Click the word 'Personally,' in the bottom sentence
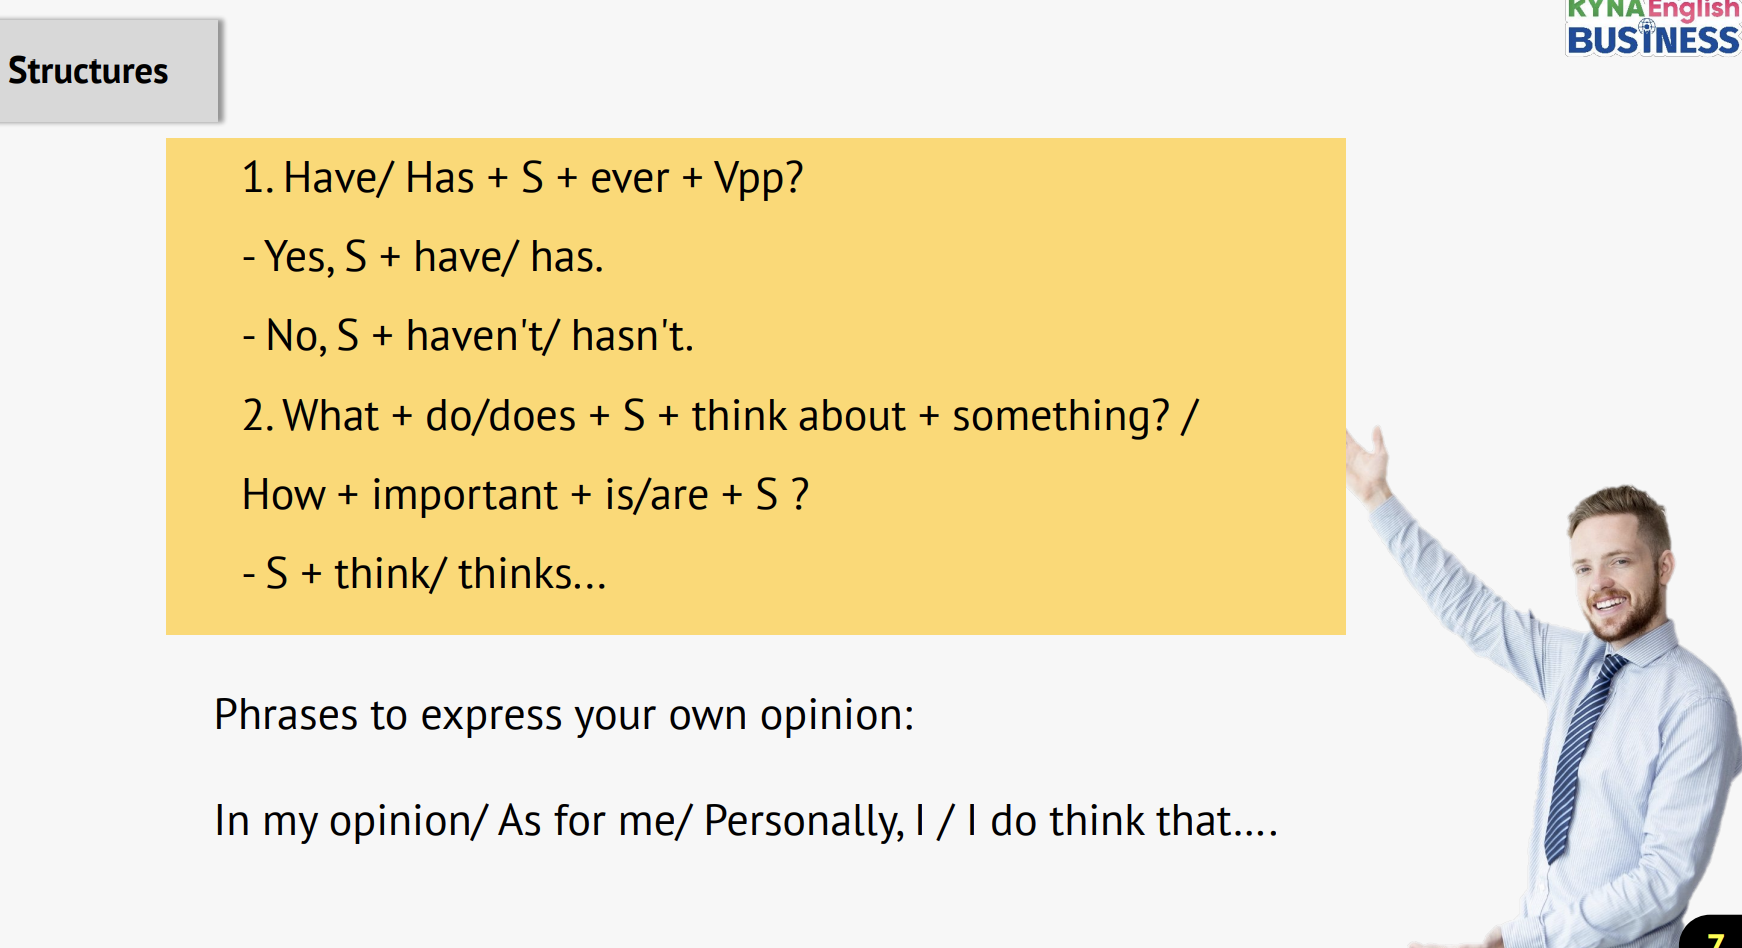 [803, 821]
